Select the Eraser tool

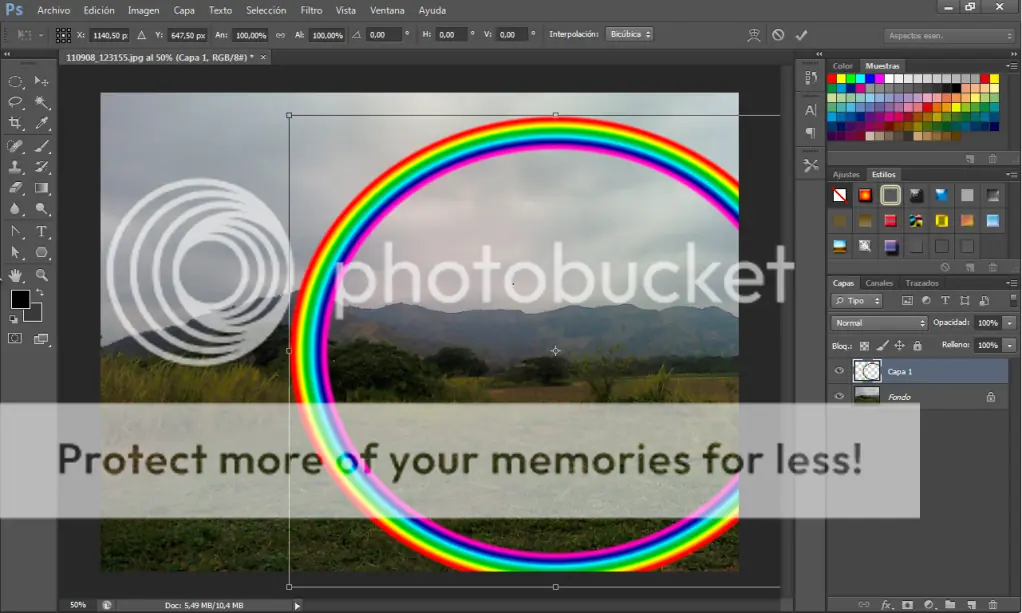click(x=15, y=188)
